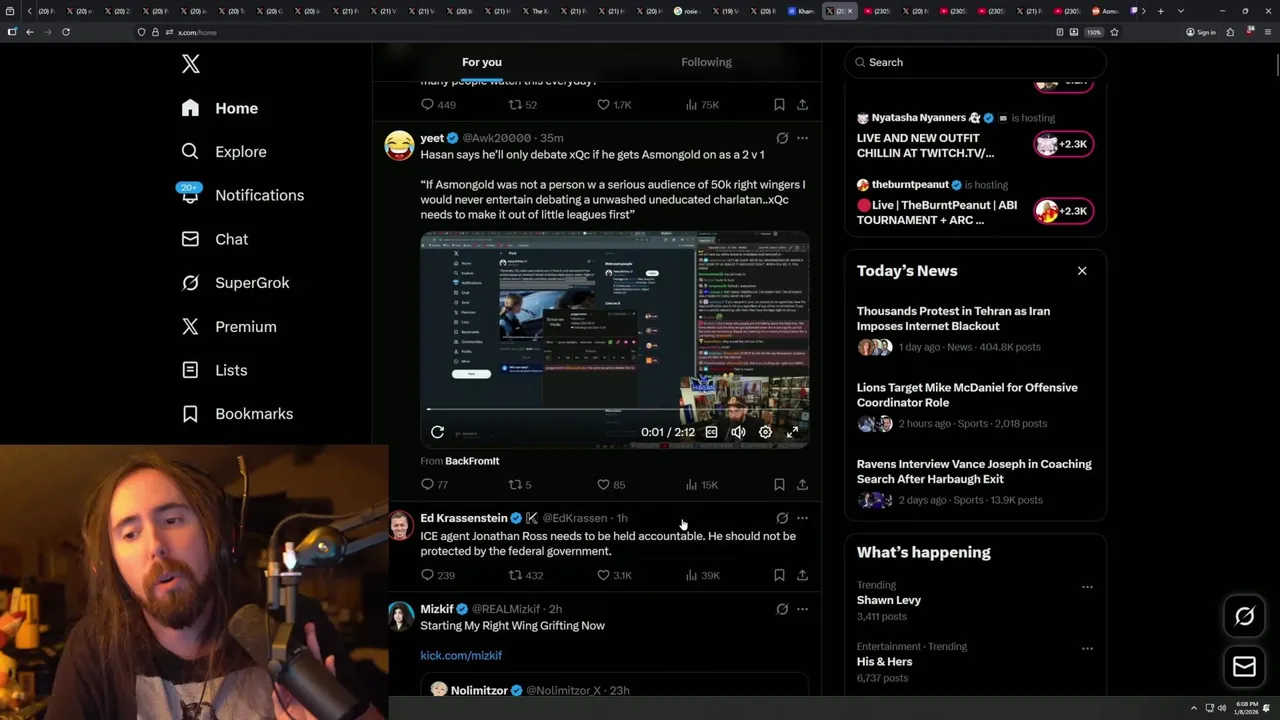Open more options on Ed Krassenstein's post
The image size is (1280, 720).
[x=802, y=518]
